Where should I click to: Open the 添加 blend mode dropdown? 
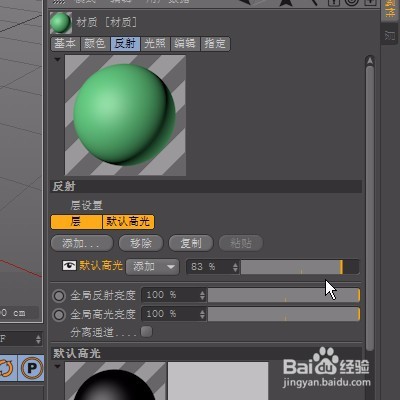[153, 267]
